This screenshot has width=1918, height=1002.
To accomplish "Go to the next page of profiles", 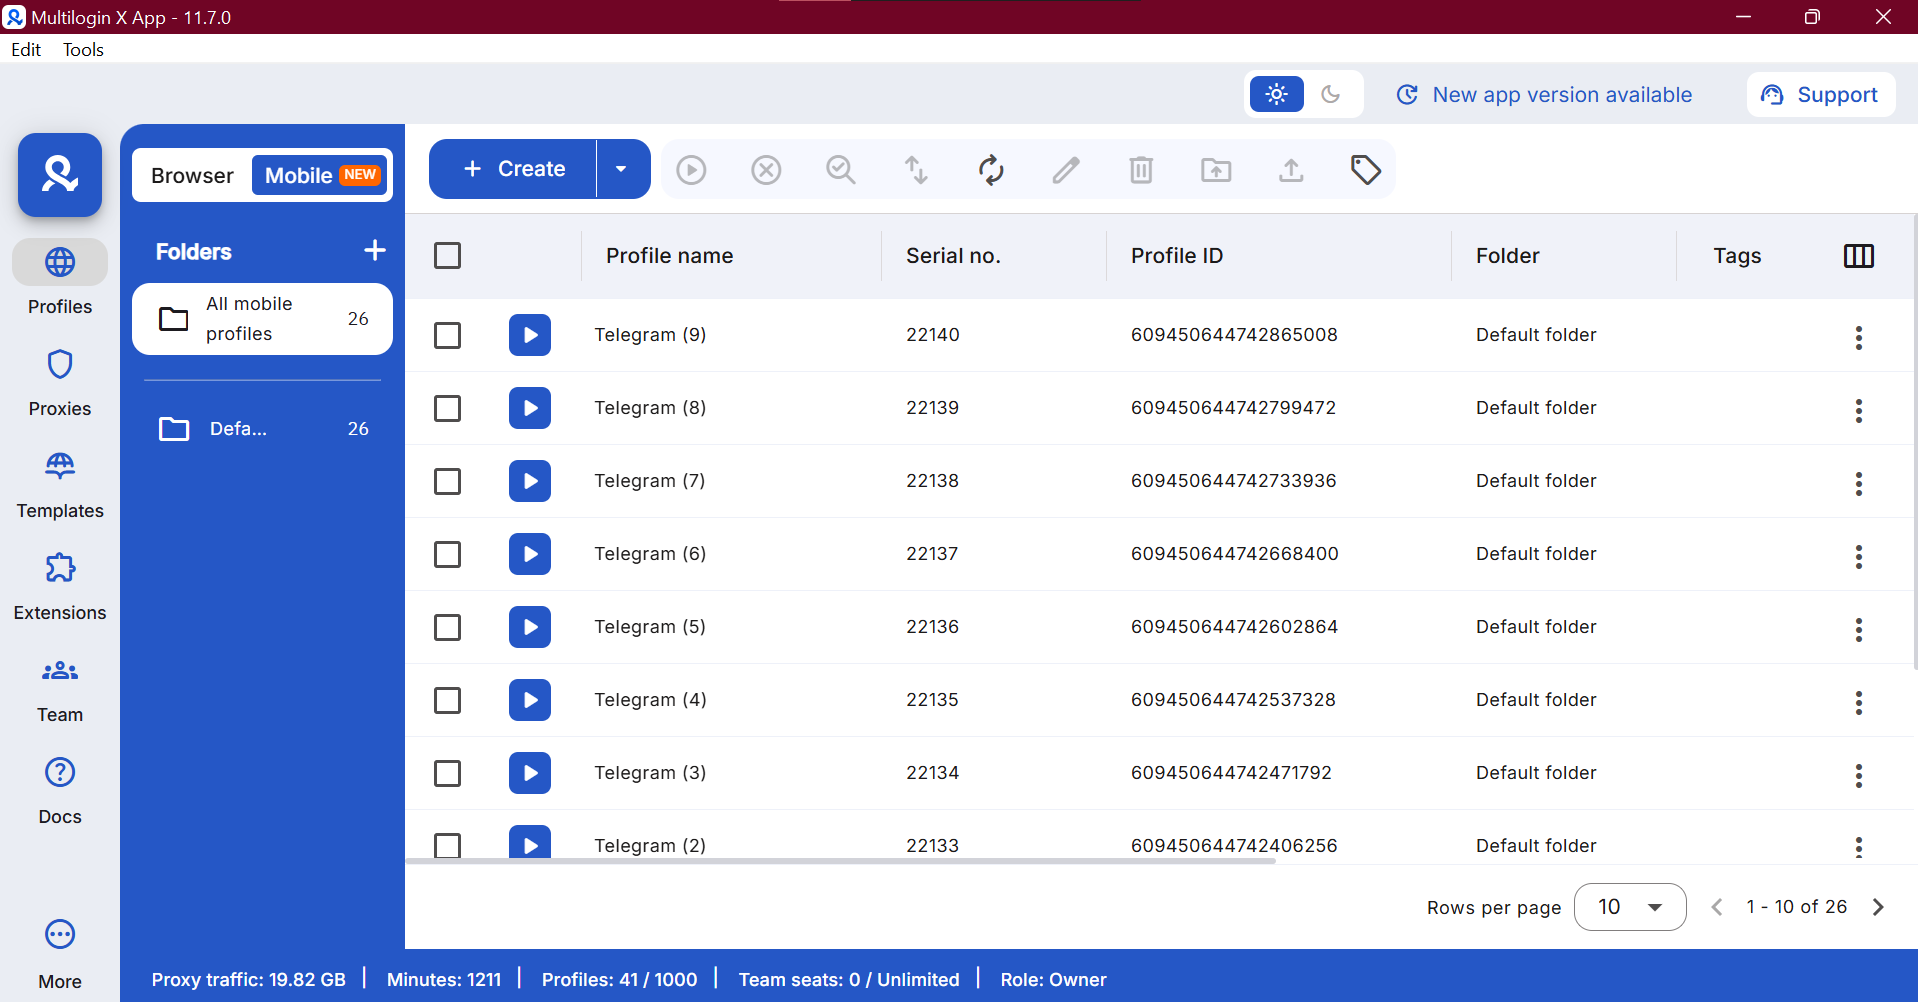I will pos(1878,907).
